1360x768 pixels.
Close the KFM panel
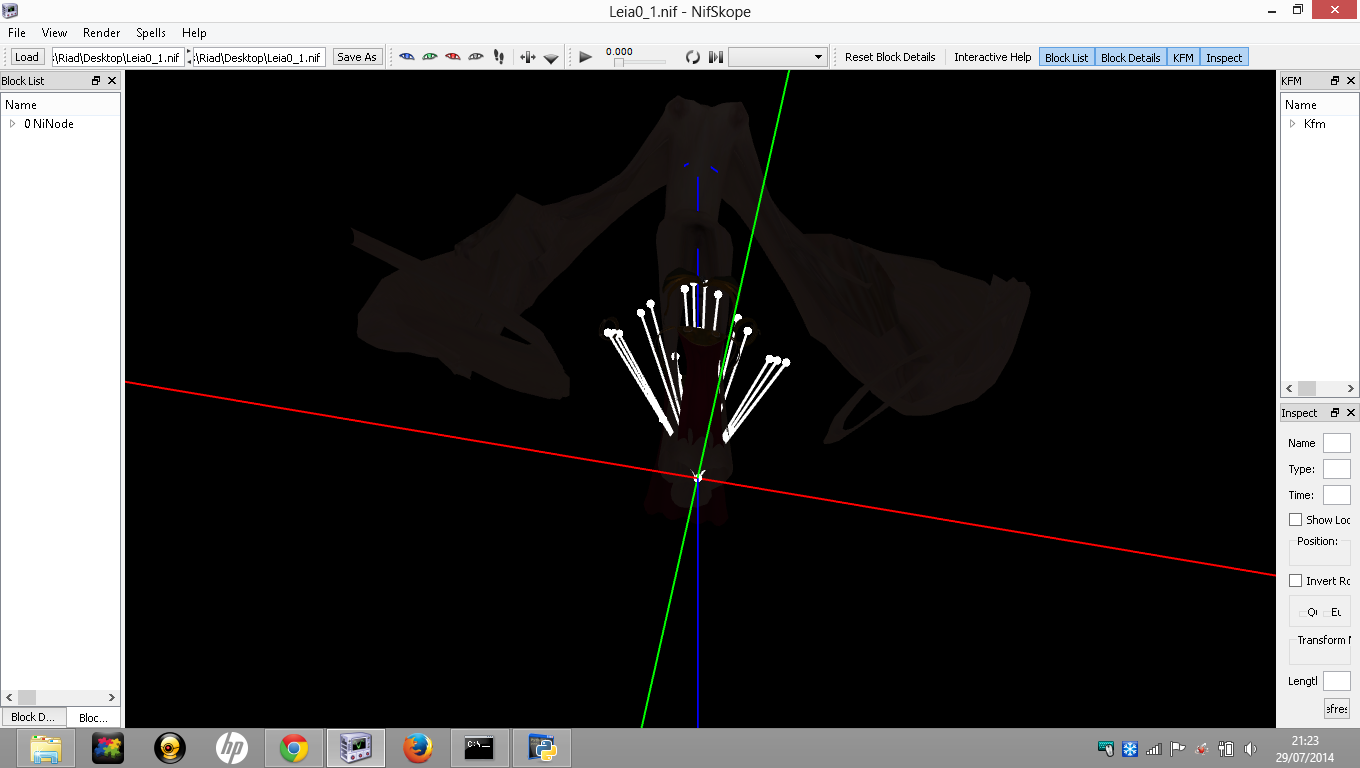(x=1350, y=81)
